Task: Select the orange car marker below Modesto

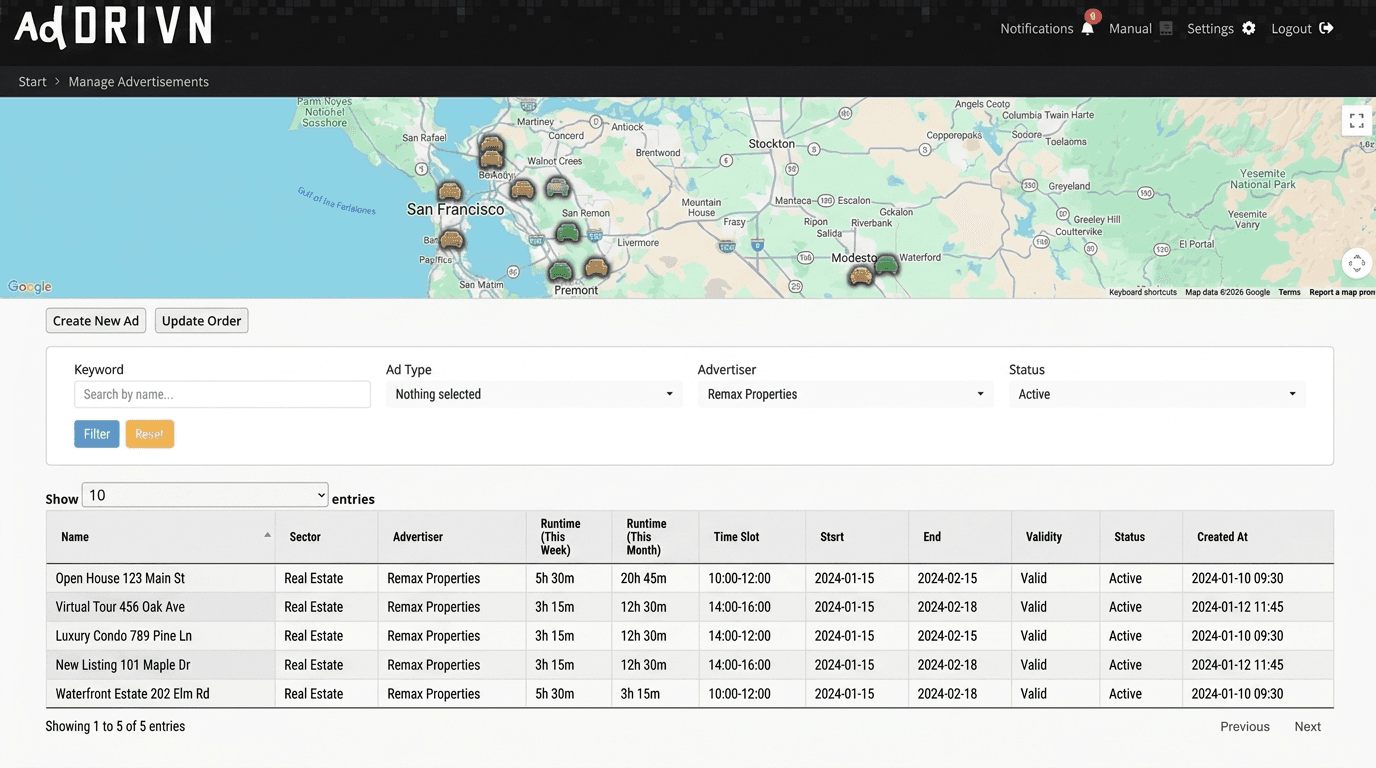Action: (x=860, y=275)
